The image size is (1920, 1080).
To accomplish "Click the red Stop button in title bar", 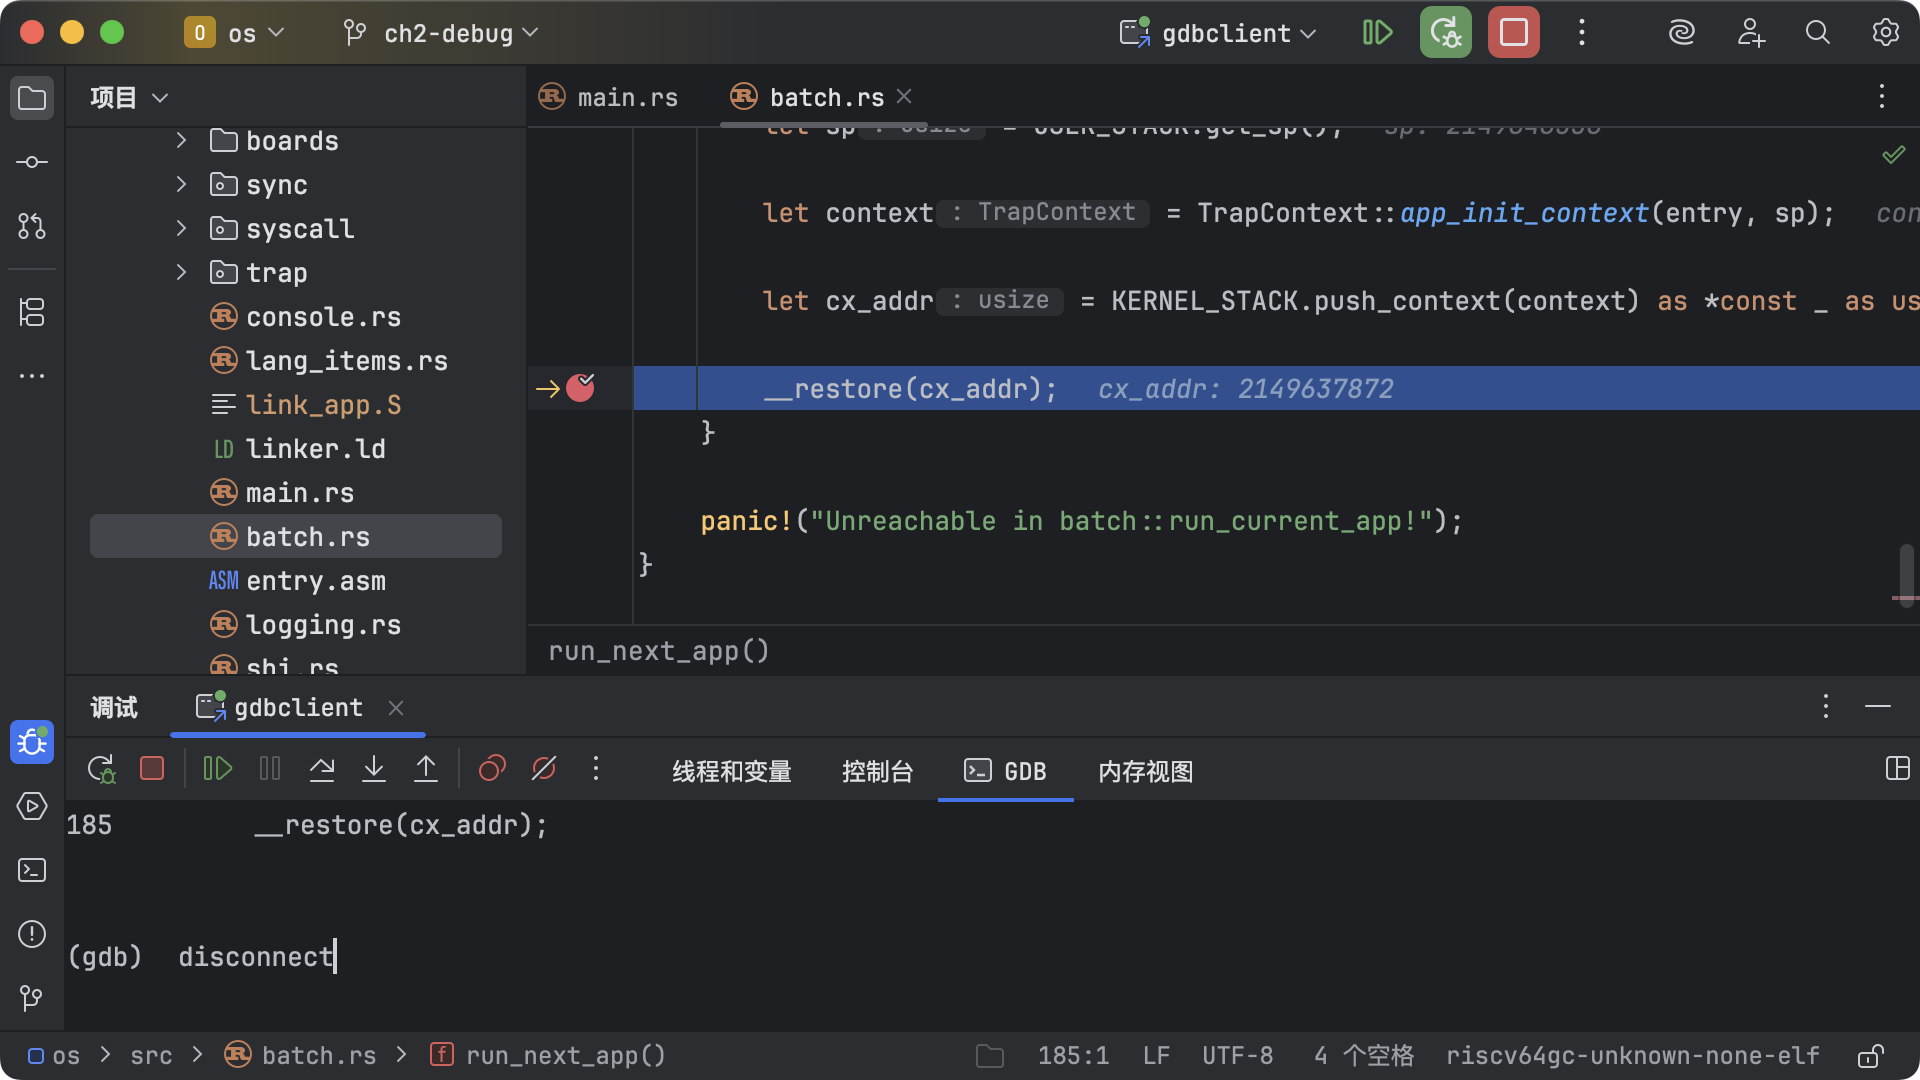I will 1513,33.
